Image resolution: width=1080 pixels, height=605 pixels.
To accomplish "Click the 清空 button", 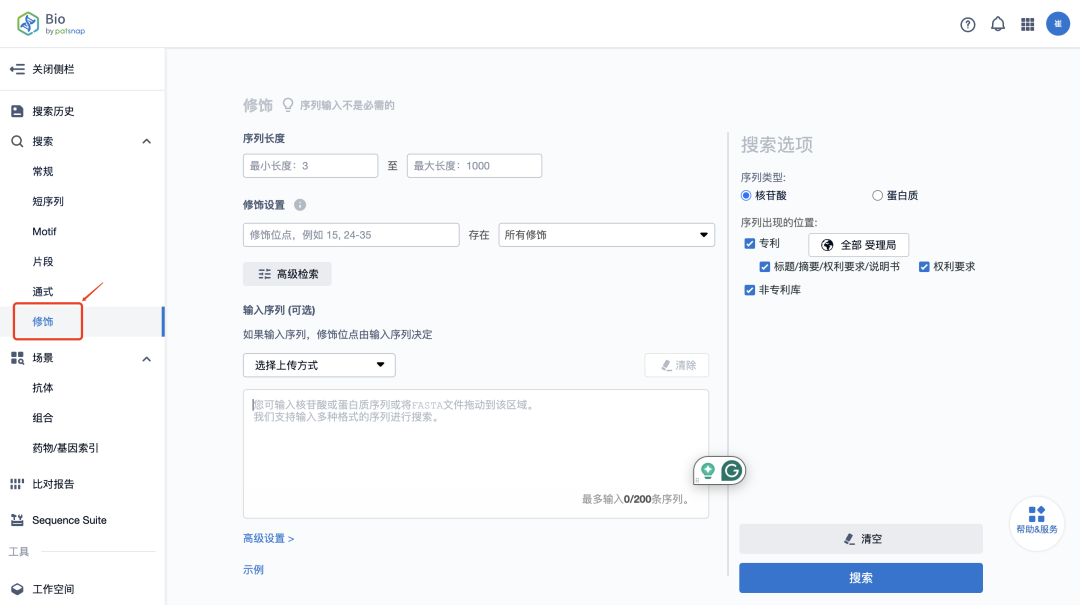I will click(x=861, y=539).
